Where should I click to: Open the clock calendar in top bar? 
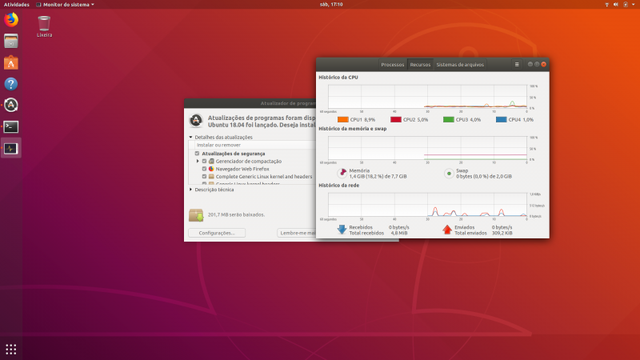coord(331,4)
